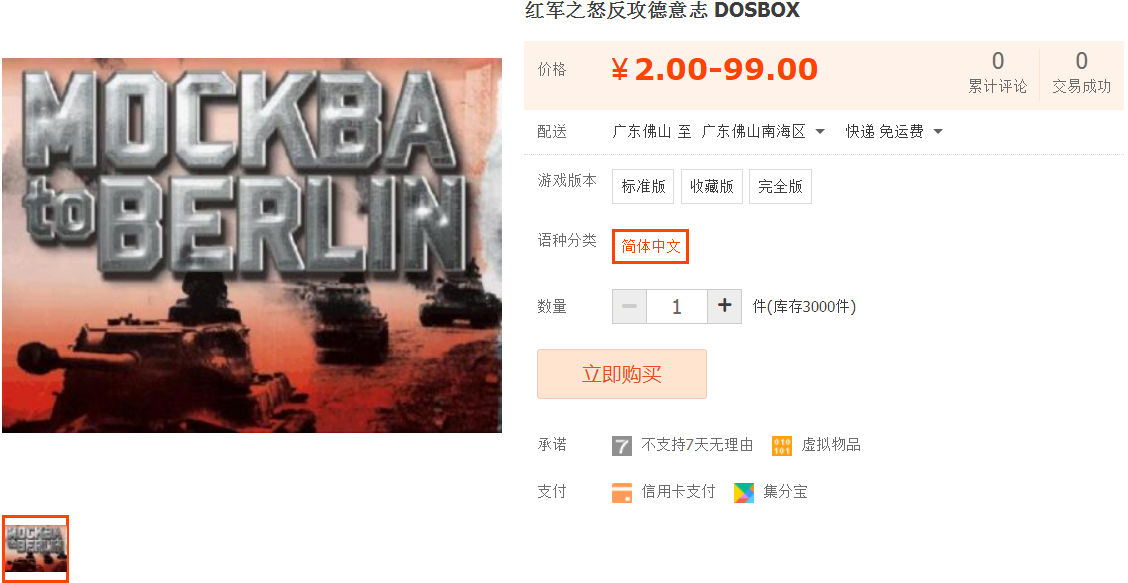Decrease quantity with the minus button

point(629,306)
